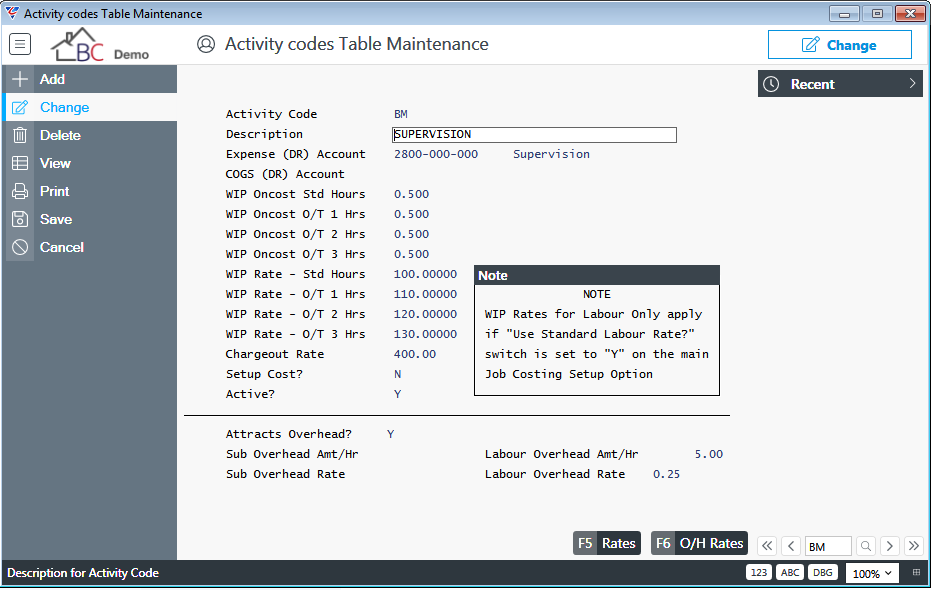Click the top-right Change button
This screenshot has width=932, height=590.
pyautogui.click(x=839, y=45)
